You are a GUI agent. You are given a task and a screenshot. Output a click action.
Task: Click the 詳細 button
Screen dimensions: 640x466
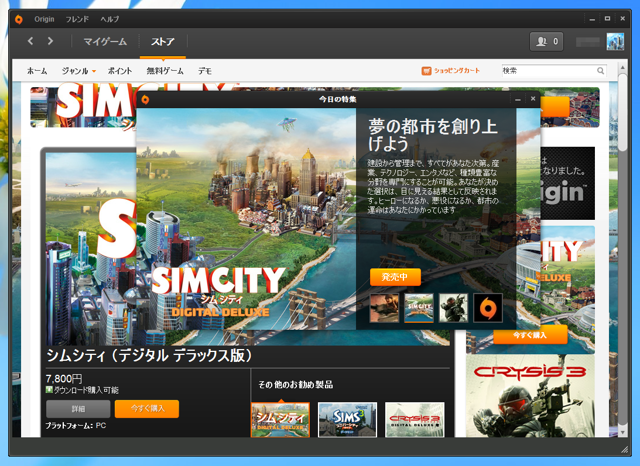[78, 409]
